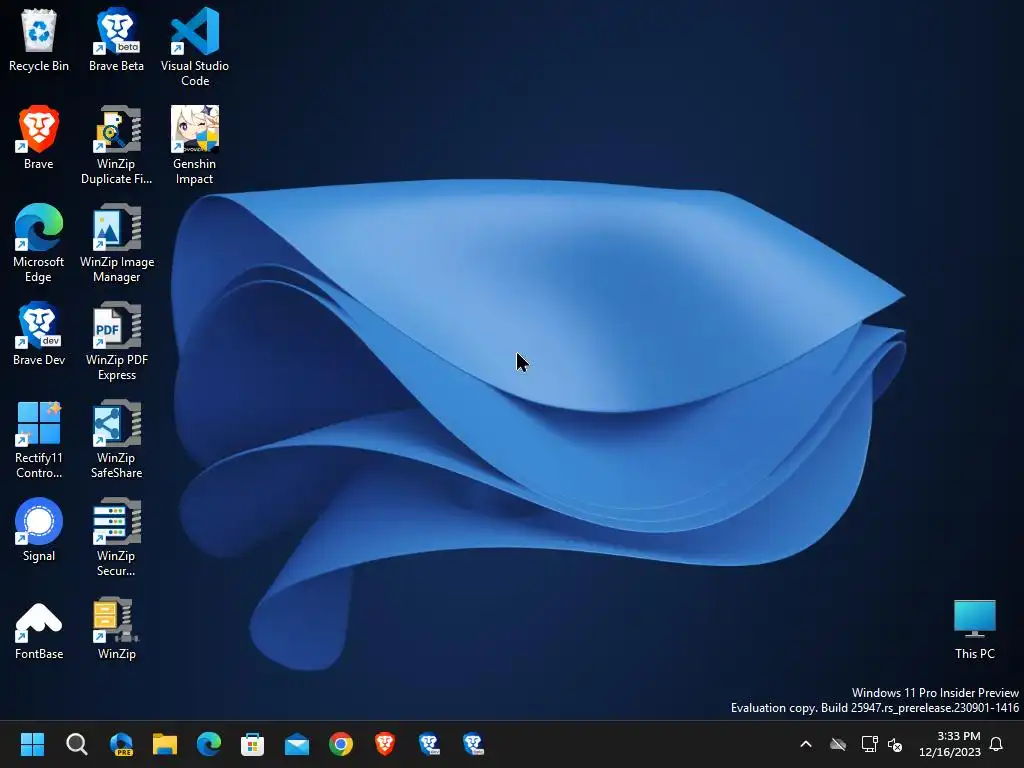This screenshot has height=768, width=1024.
Task: Select the Recycle Bin desktop icon
Action: pos(39,40)
